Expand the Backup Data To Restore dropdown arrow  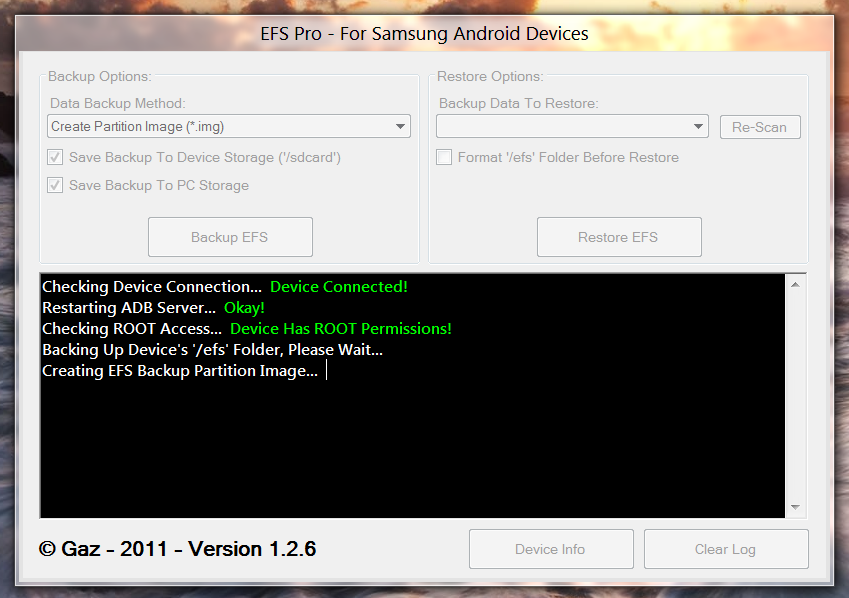click(x=699, y=127)
